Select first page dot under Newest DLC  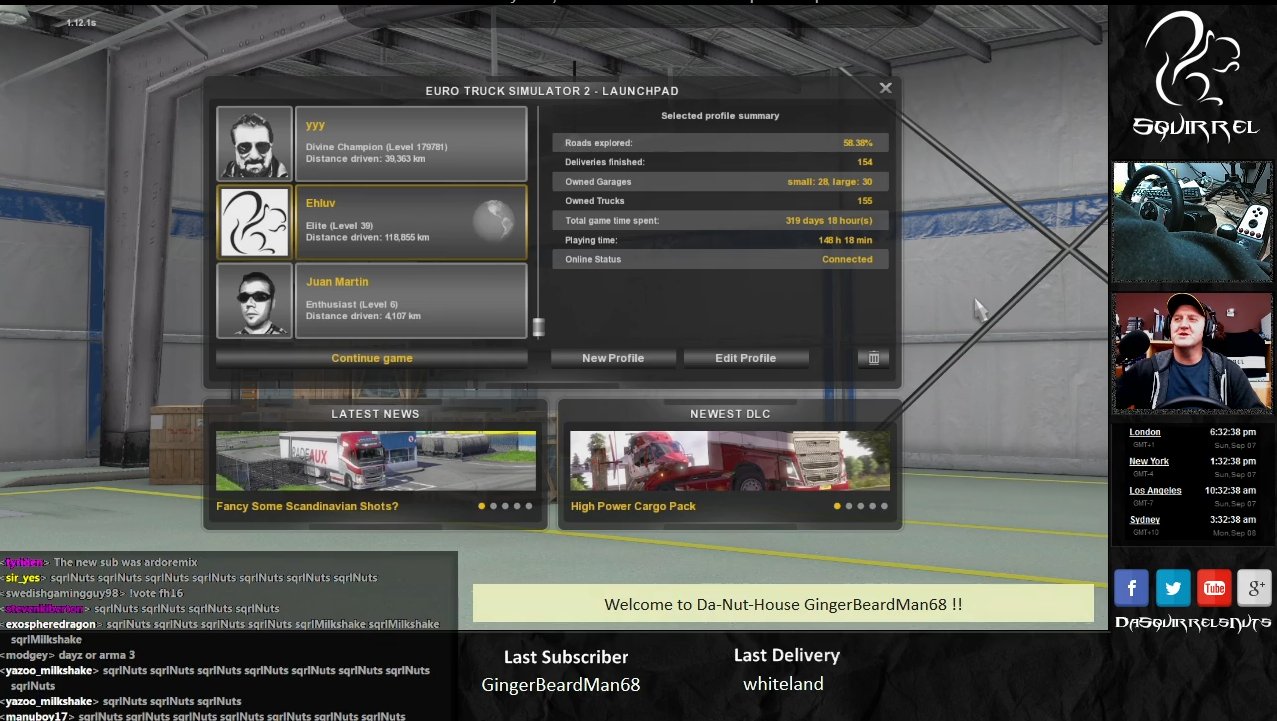(x=837, y=506)
